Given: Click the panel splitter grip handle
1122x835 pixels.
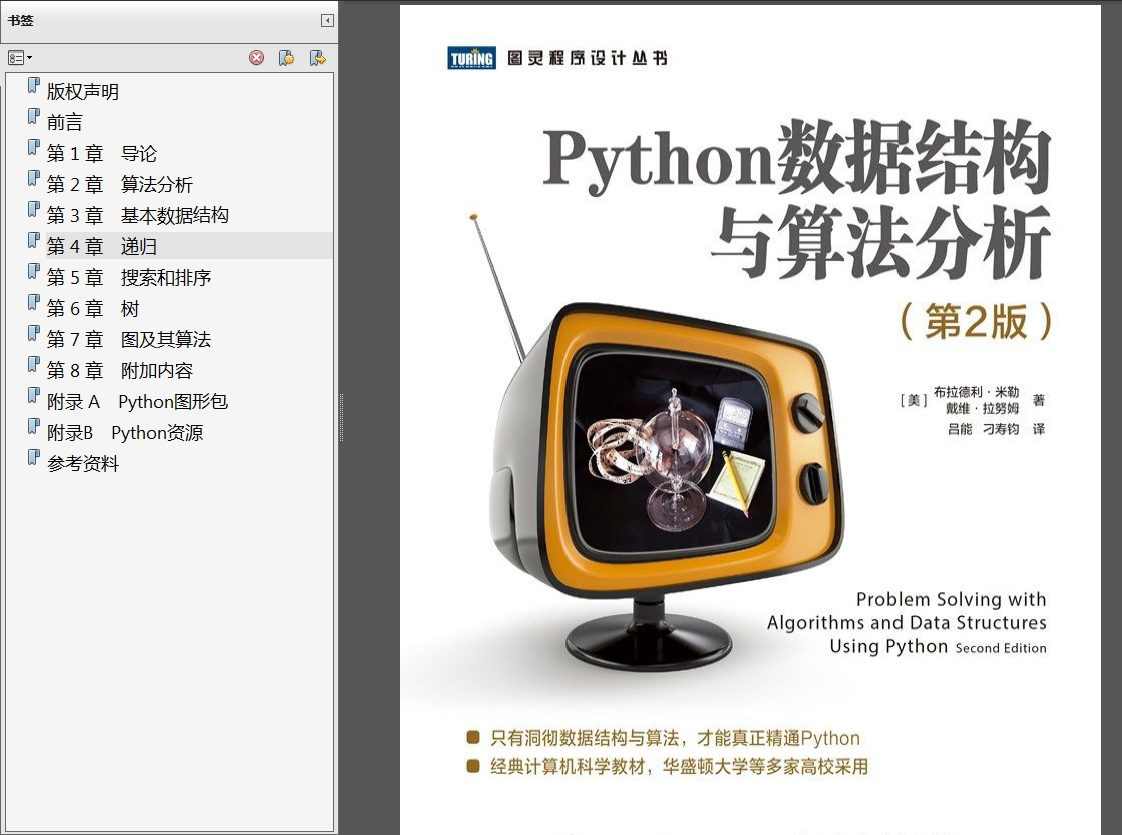Looking at the screenshot, I should click(341, 417).
